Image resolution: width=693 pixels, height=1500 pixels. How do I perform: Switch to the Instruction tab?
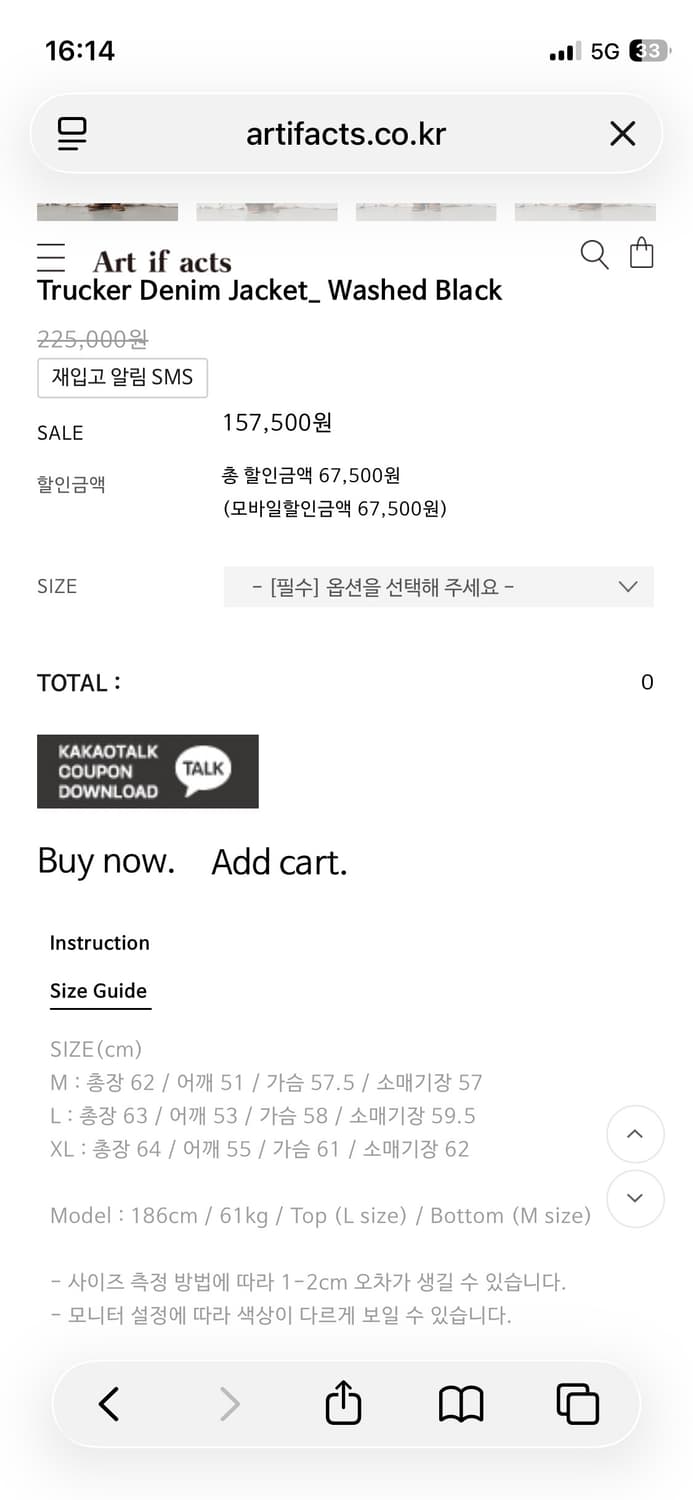coord(99,942)
